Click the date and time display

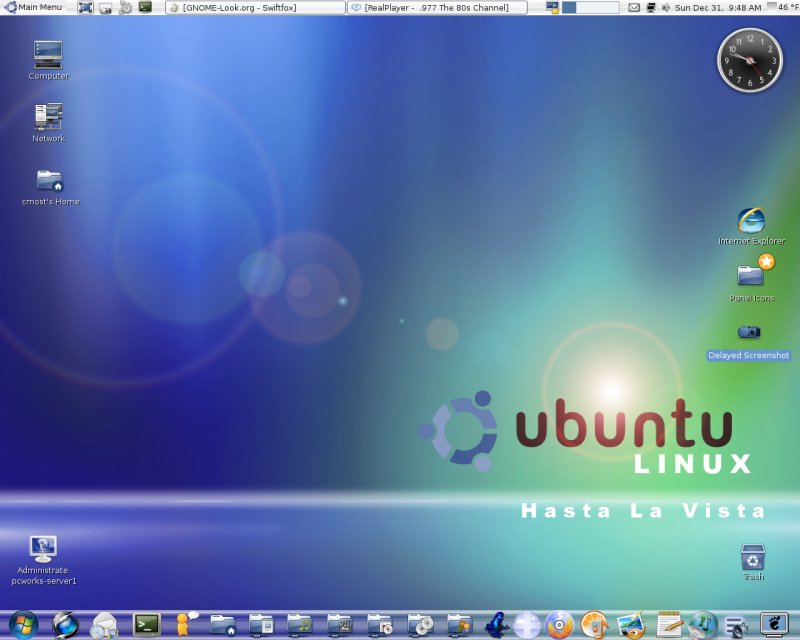(718, 8)
